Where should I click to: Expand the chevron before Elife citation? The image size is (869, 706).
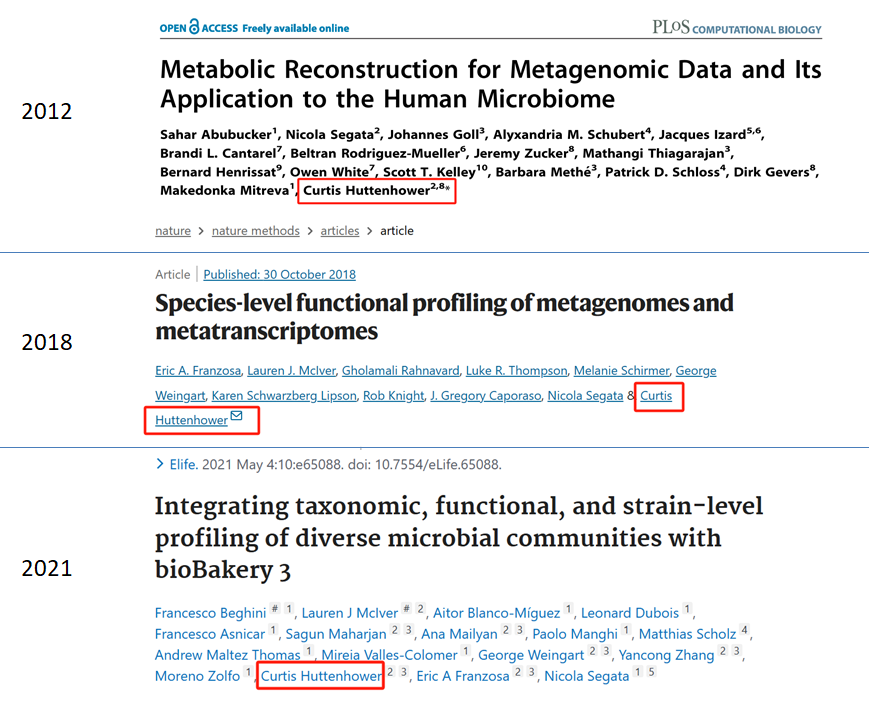pyautogui.click(x=160, y=464)
